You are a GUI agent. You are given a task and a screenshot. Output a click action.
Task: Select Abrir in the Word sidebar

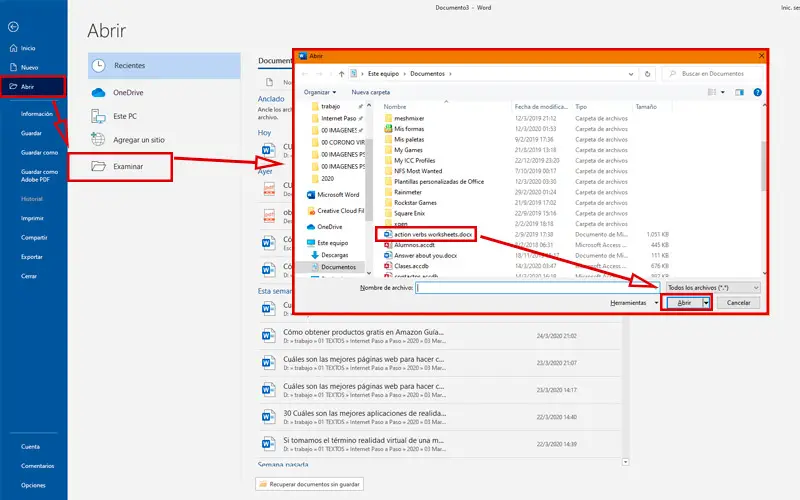point(33,87)
